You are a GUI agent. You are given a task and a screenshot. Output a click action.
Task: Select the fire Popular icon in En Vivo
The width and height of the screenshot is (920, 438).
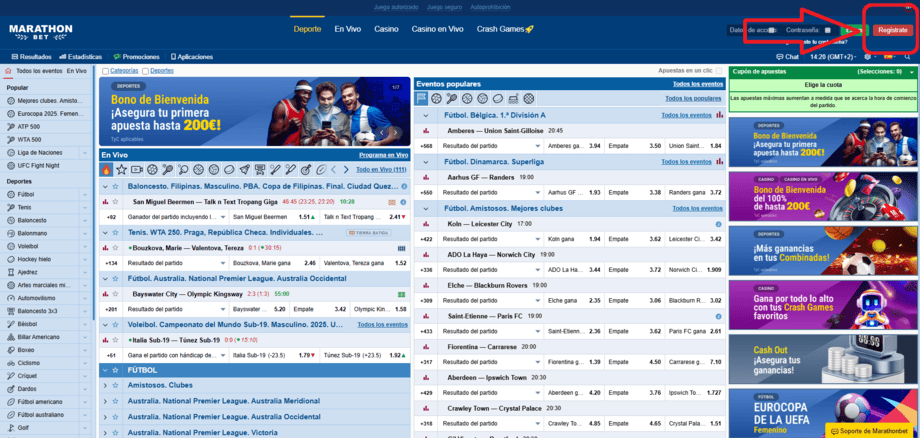click(x=106, y=169)
